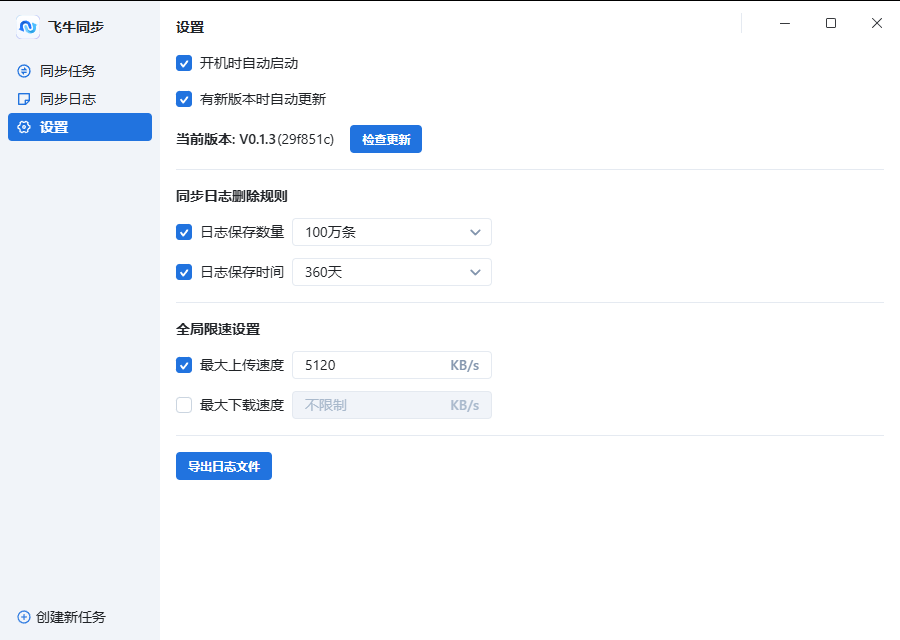The height and width of the screenshot is (640, 900).
Task: Click the 同步日志 note icon in sidebar
Action: pyautogui.click(x=24, y=99)
